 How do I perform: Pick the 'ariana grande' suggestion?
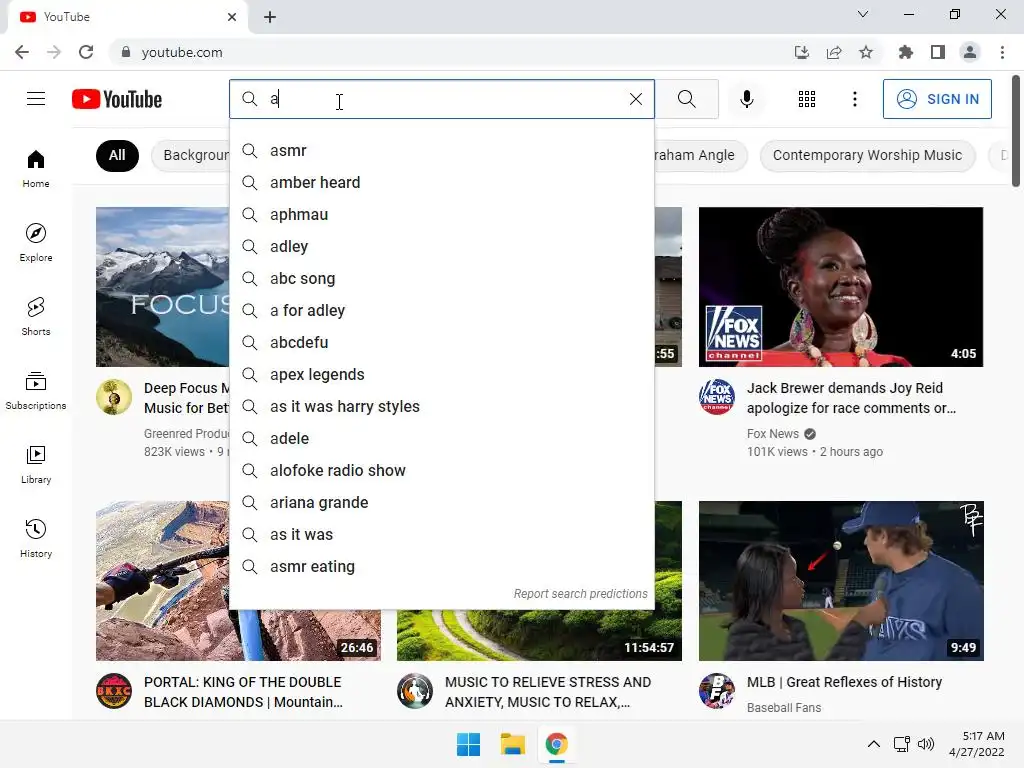[441, 502]
